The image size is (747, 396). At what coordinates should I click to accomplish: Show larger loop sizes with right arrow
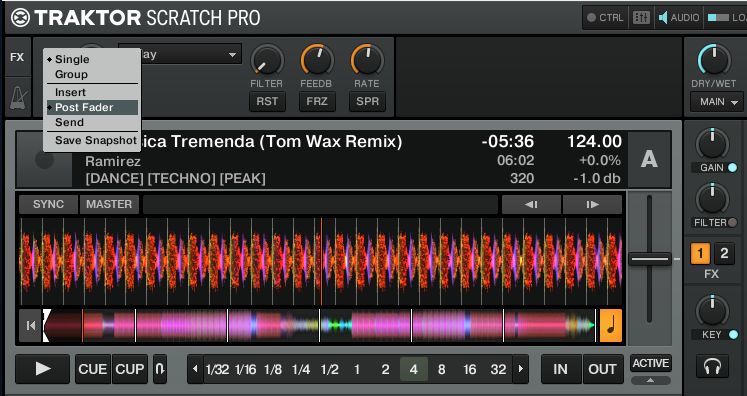521,369
